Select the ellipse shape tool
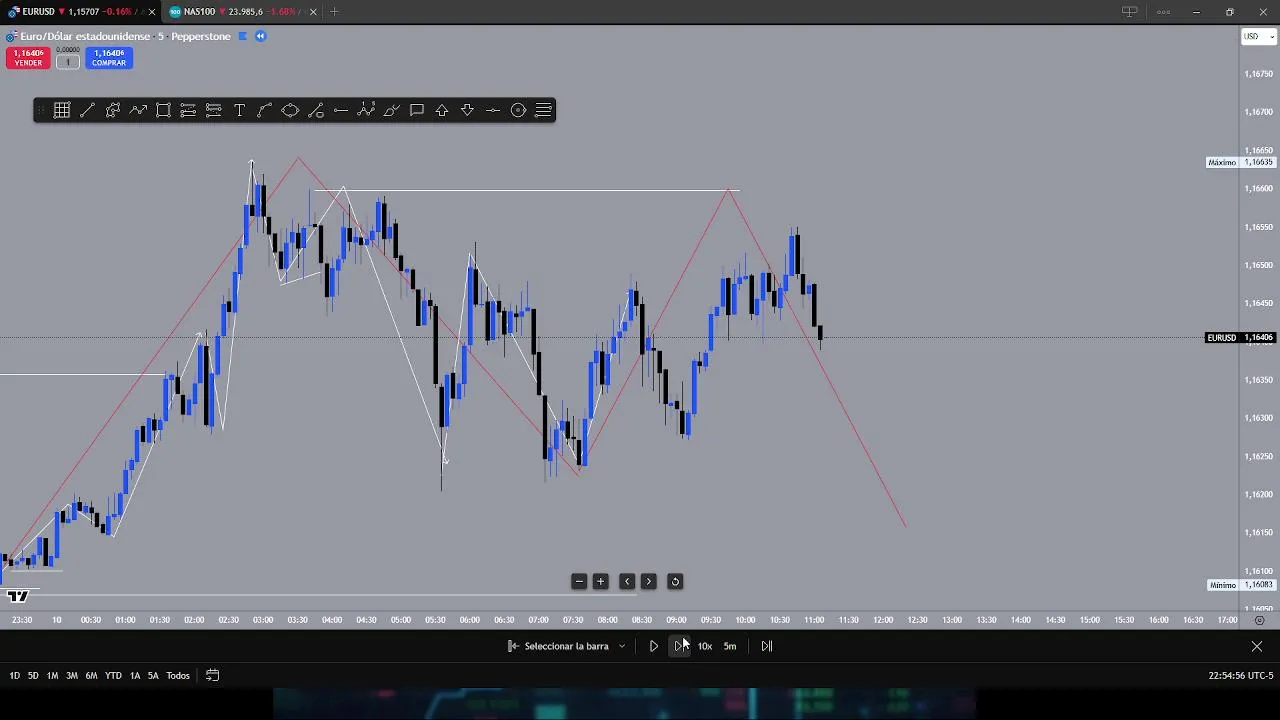The height and width of the screenshot is (720, 1280). pos(290,110)
